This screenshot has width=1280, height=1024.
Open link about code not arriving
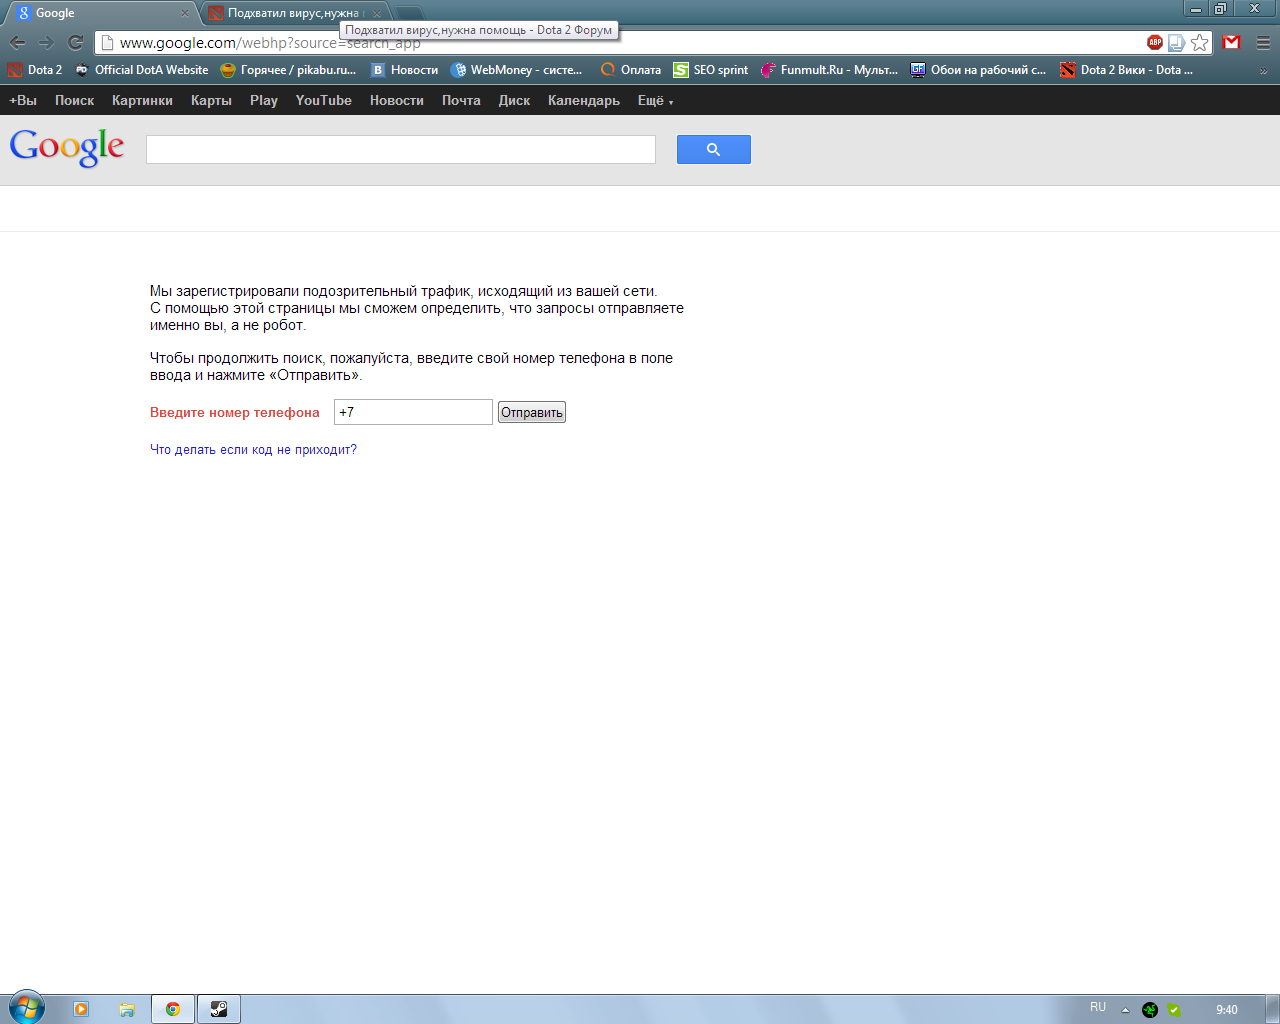[x=253, y=450]
